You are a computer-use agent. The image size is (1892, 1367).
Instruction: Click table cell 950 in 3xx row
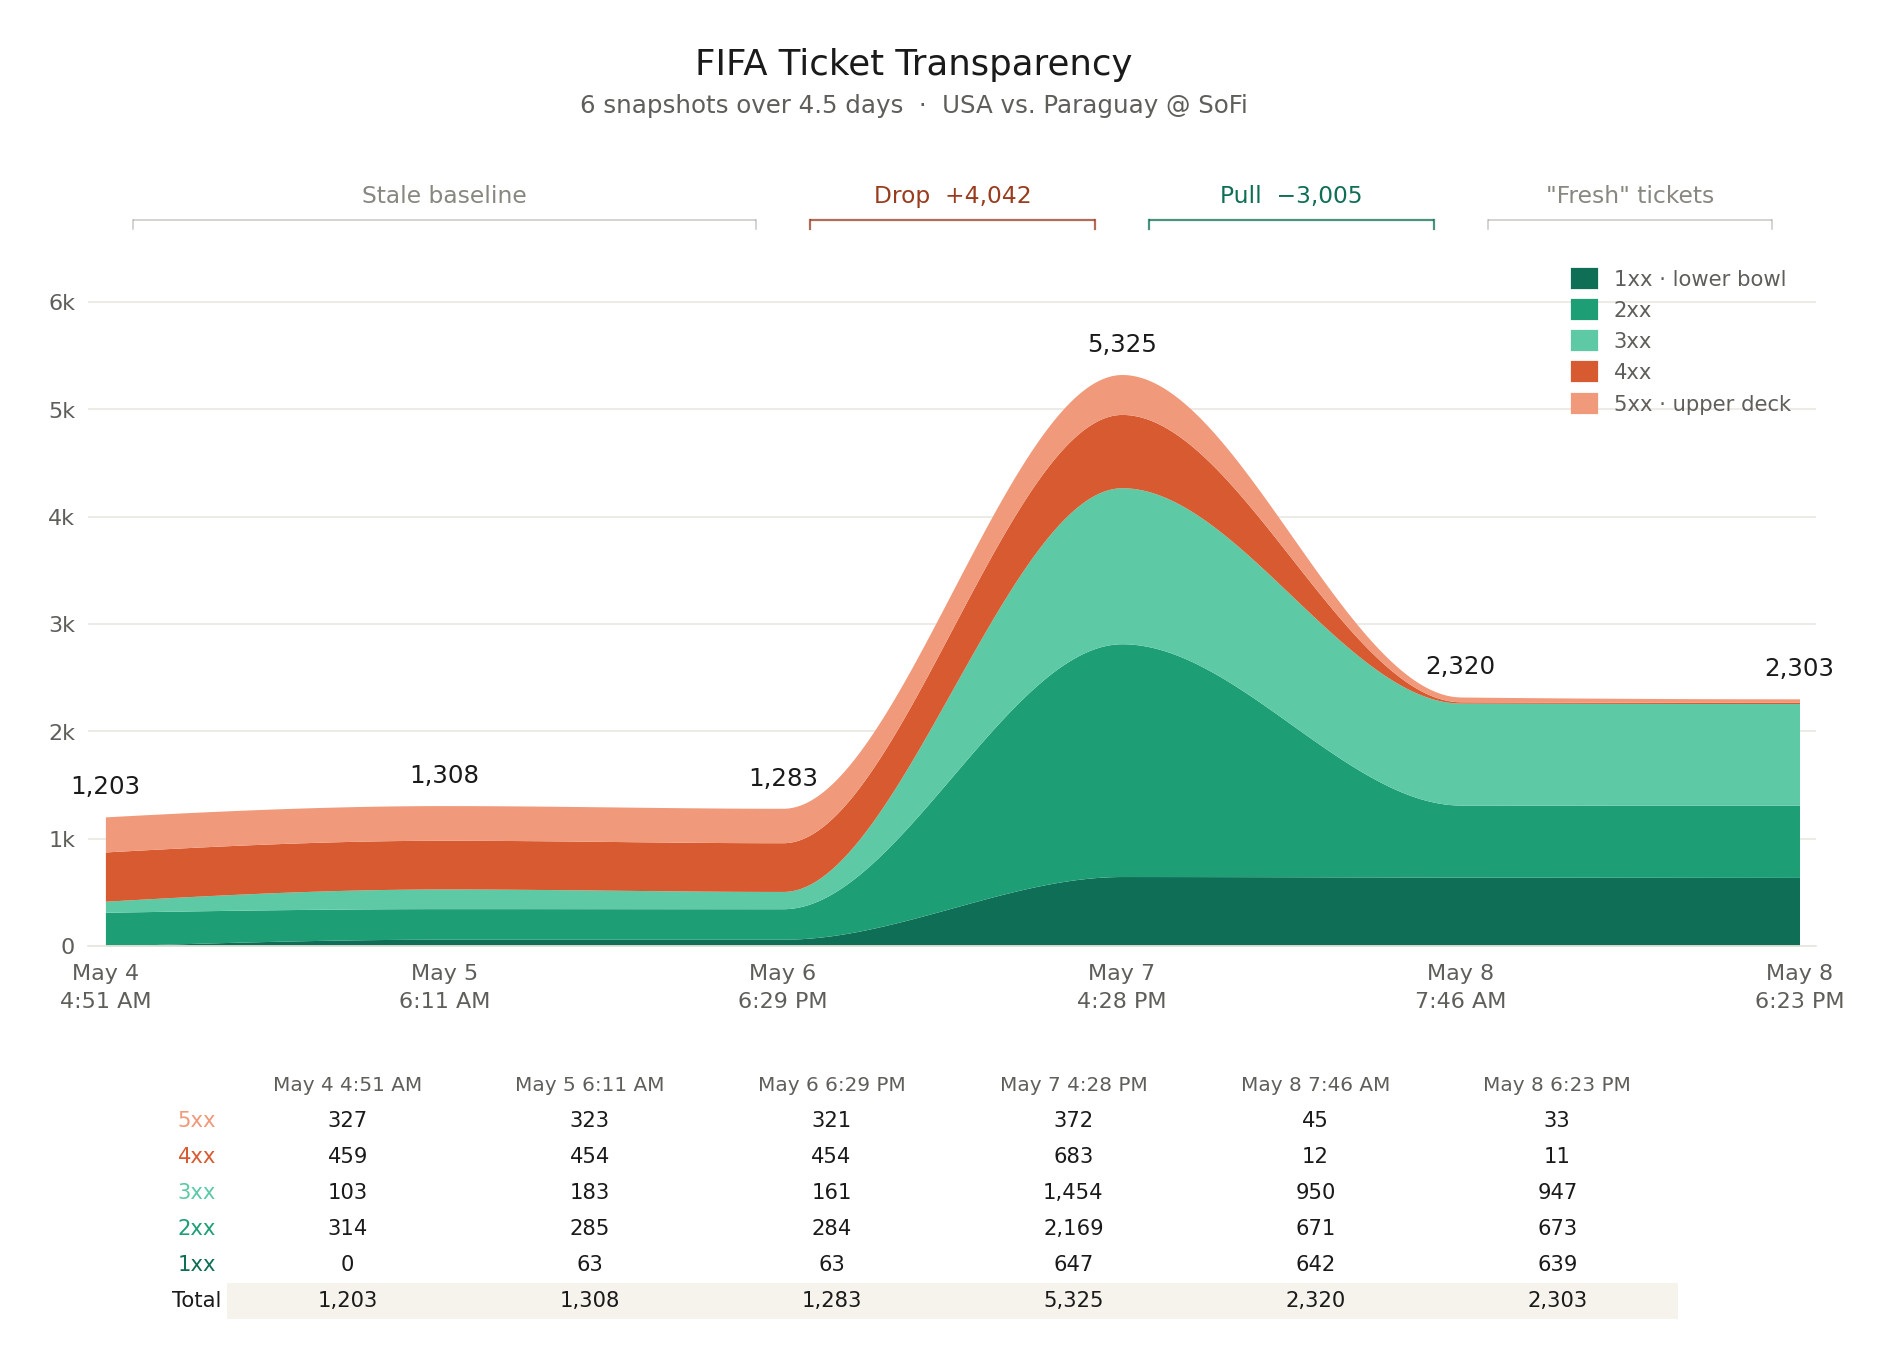tap(1315, 1192)
